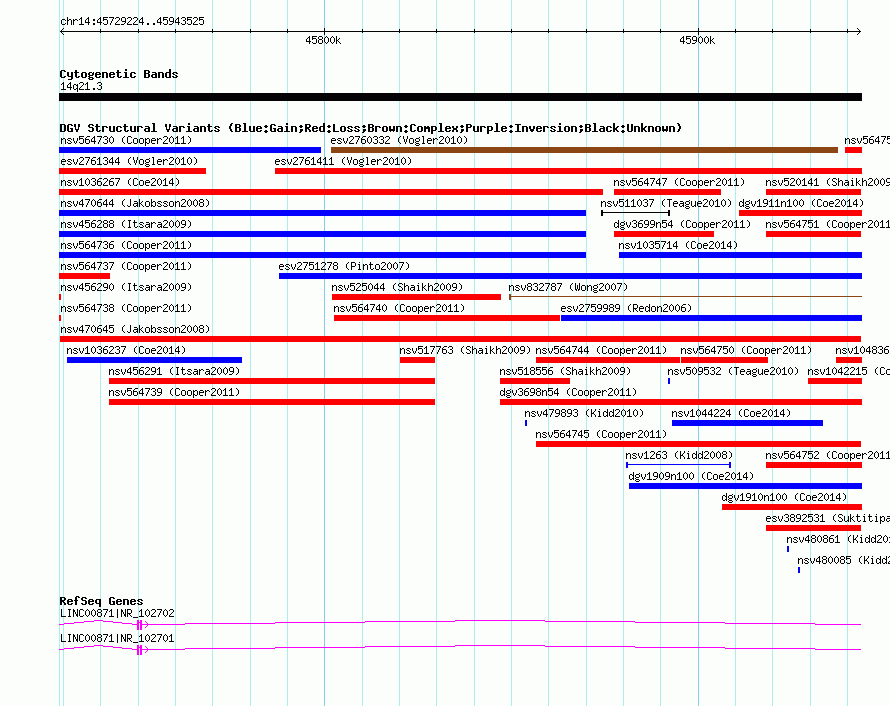
Task: Click the esv2760332 (Vogler2010) label
Action: 399,140
